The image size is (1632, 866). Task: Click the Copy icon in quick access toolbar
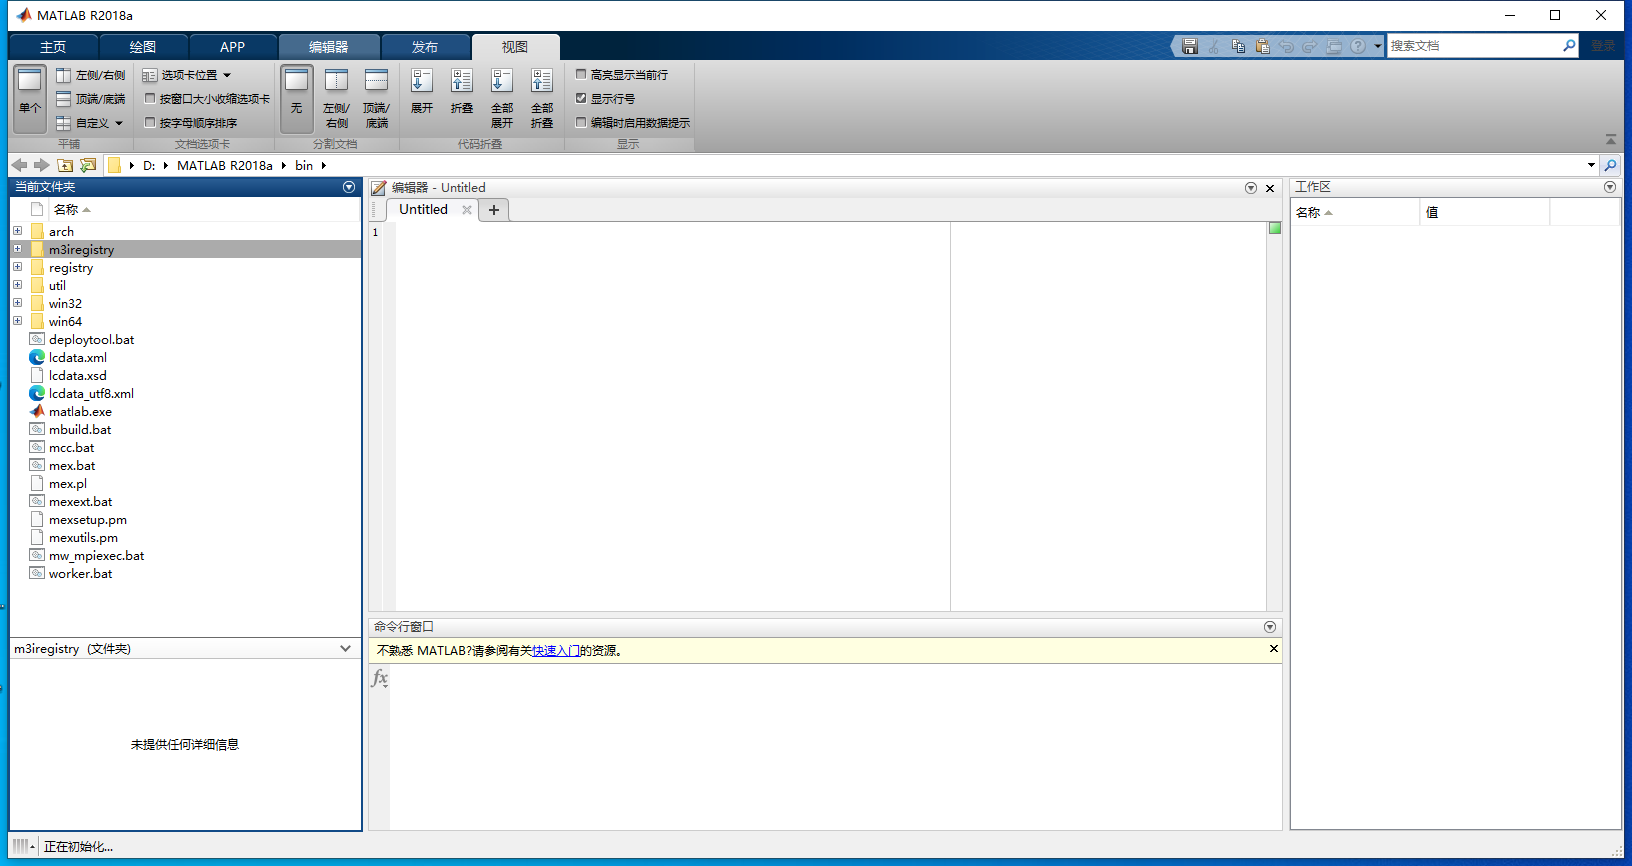coord(1238,46)
